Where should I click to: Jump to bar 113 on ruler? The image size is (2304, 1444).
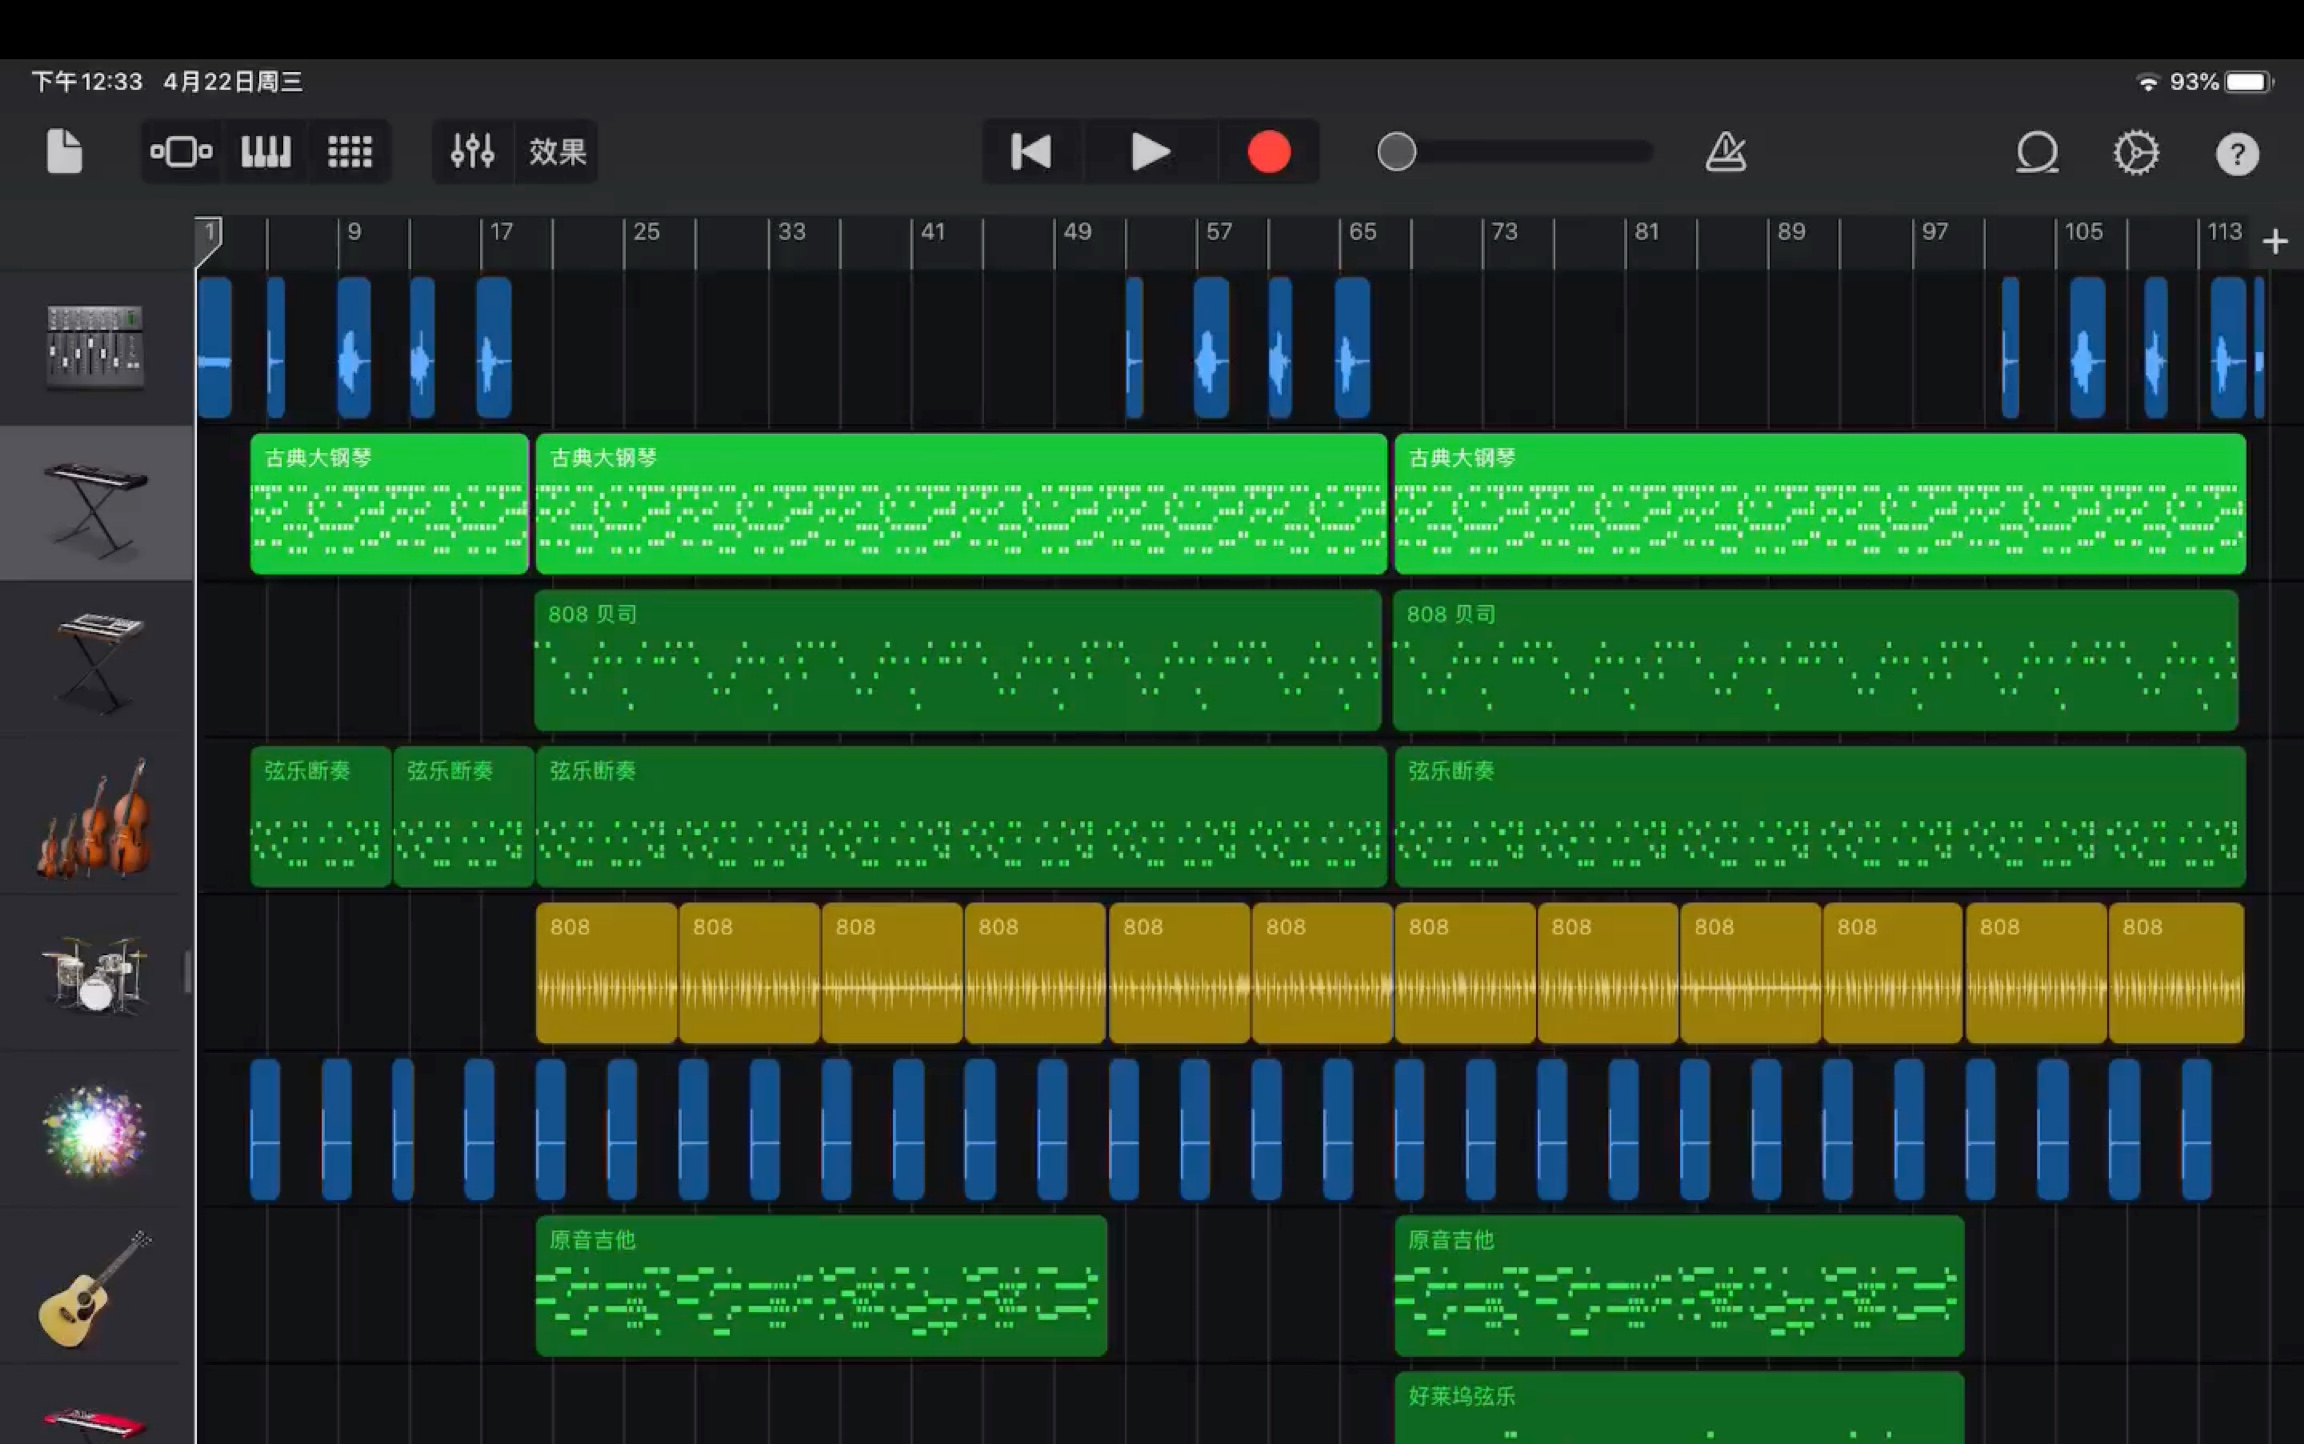(2224, 232)
